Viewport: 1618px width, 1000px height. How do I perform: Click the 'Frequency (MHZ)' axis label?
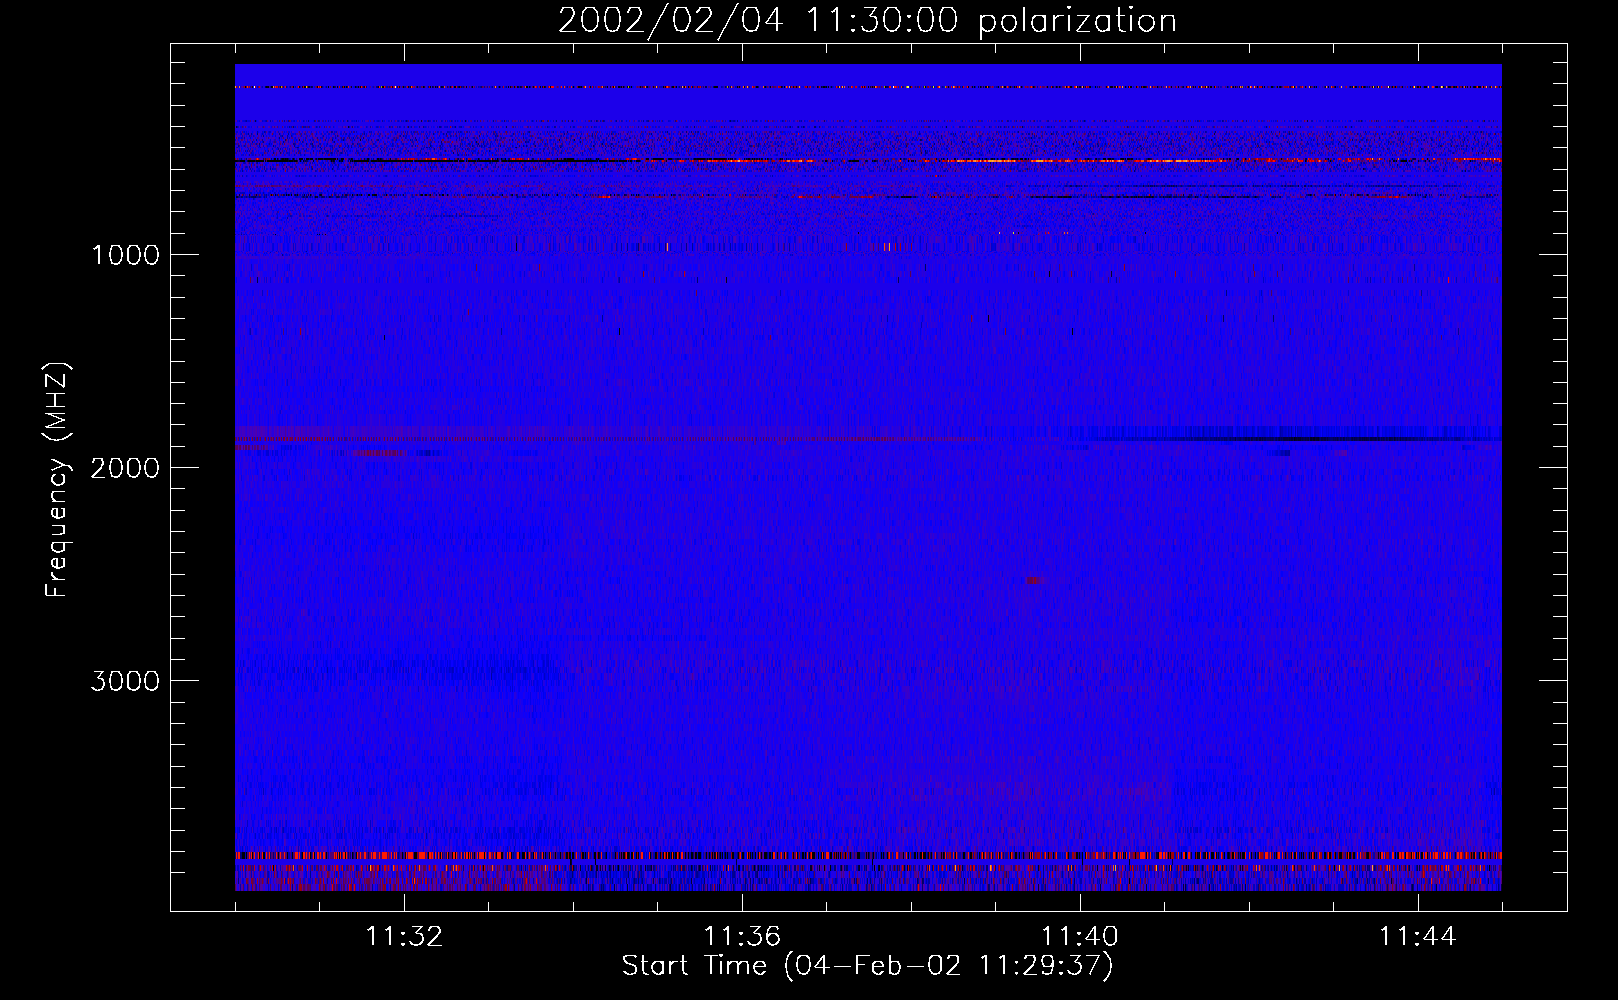click(57, 480)
